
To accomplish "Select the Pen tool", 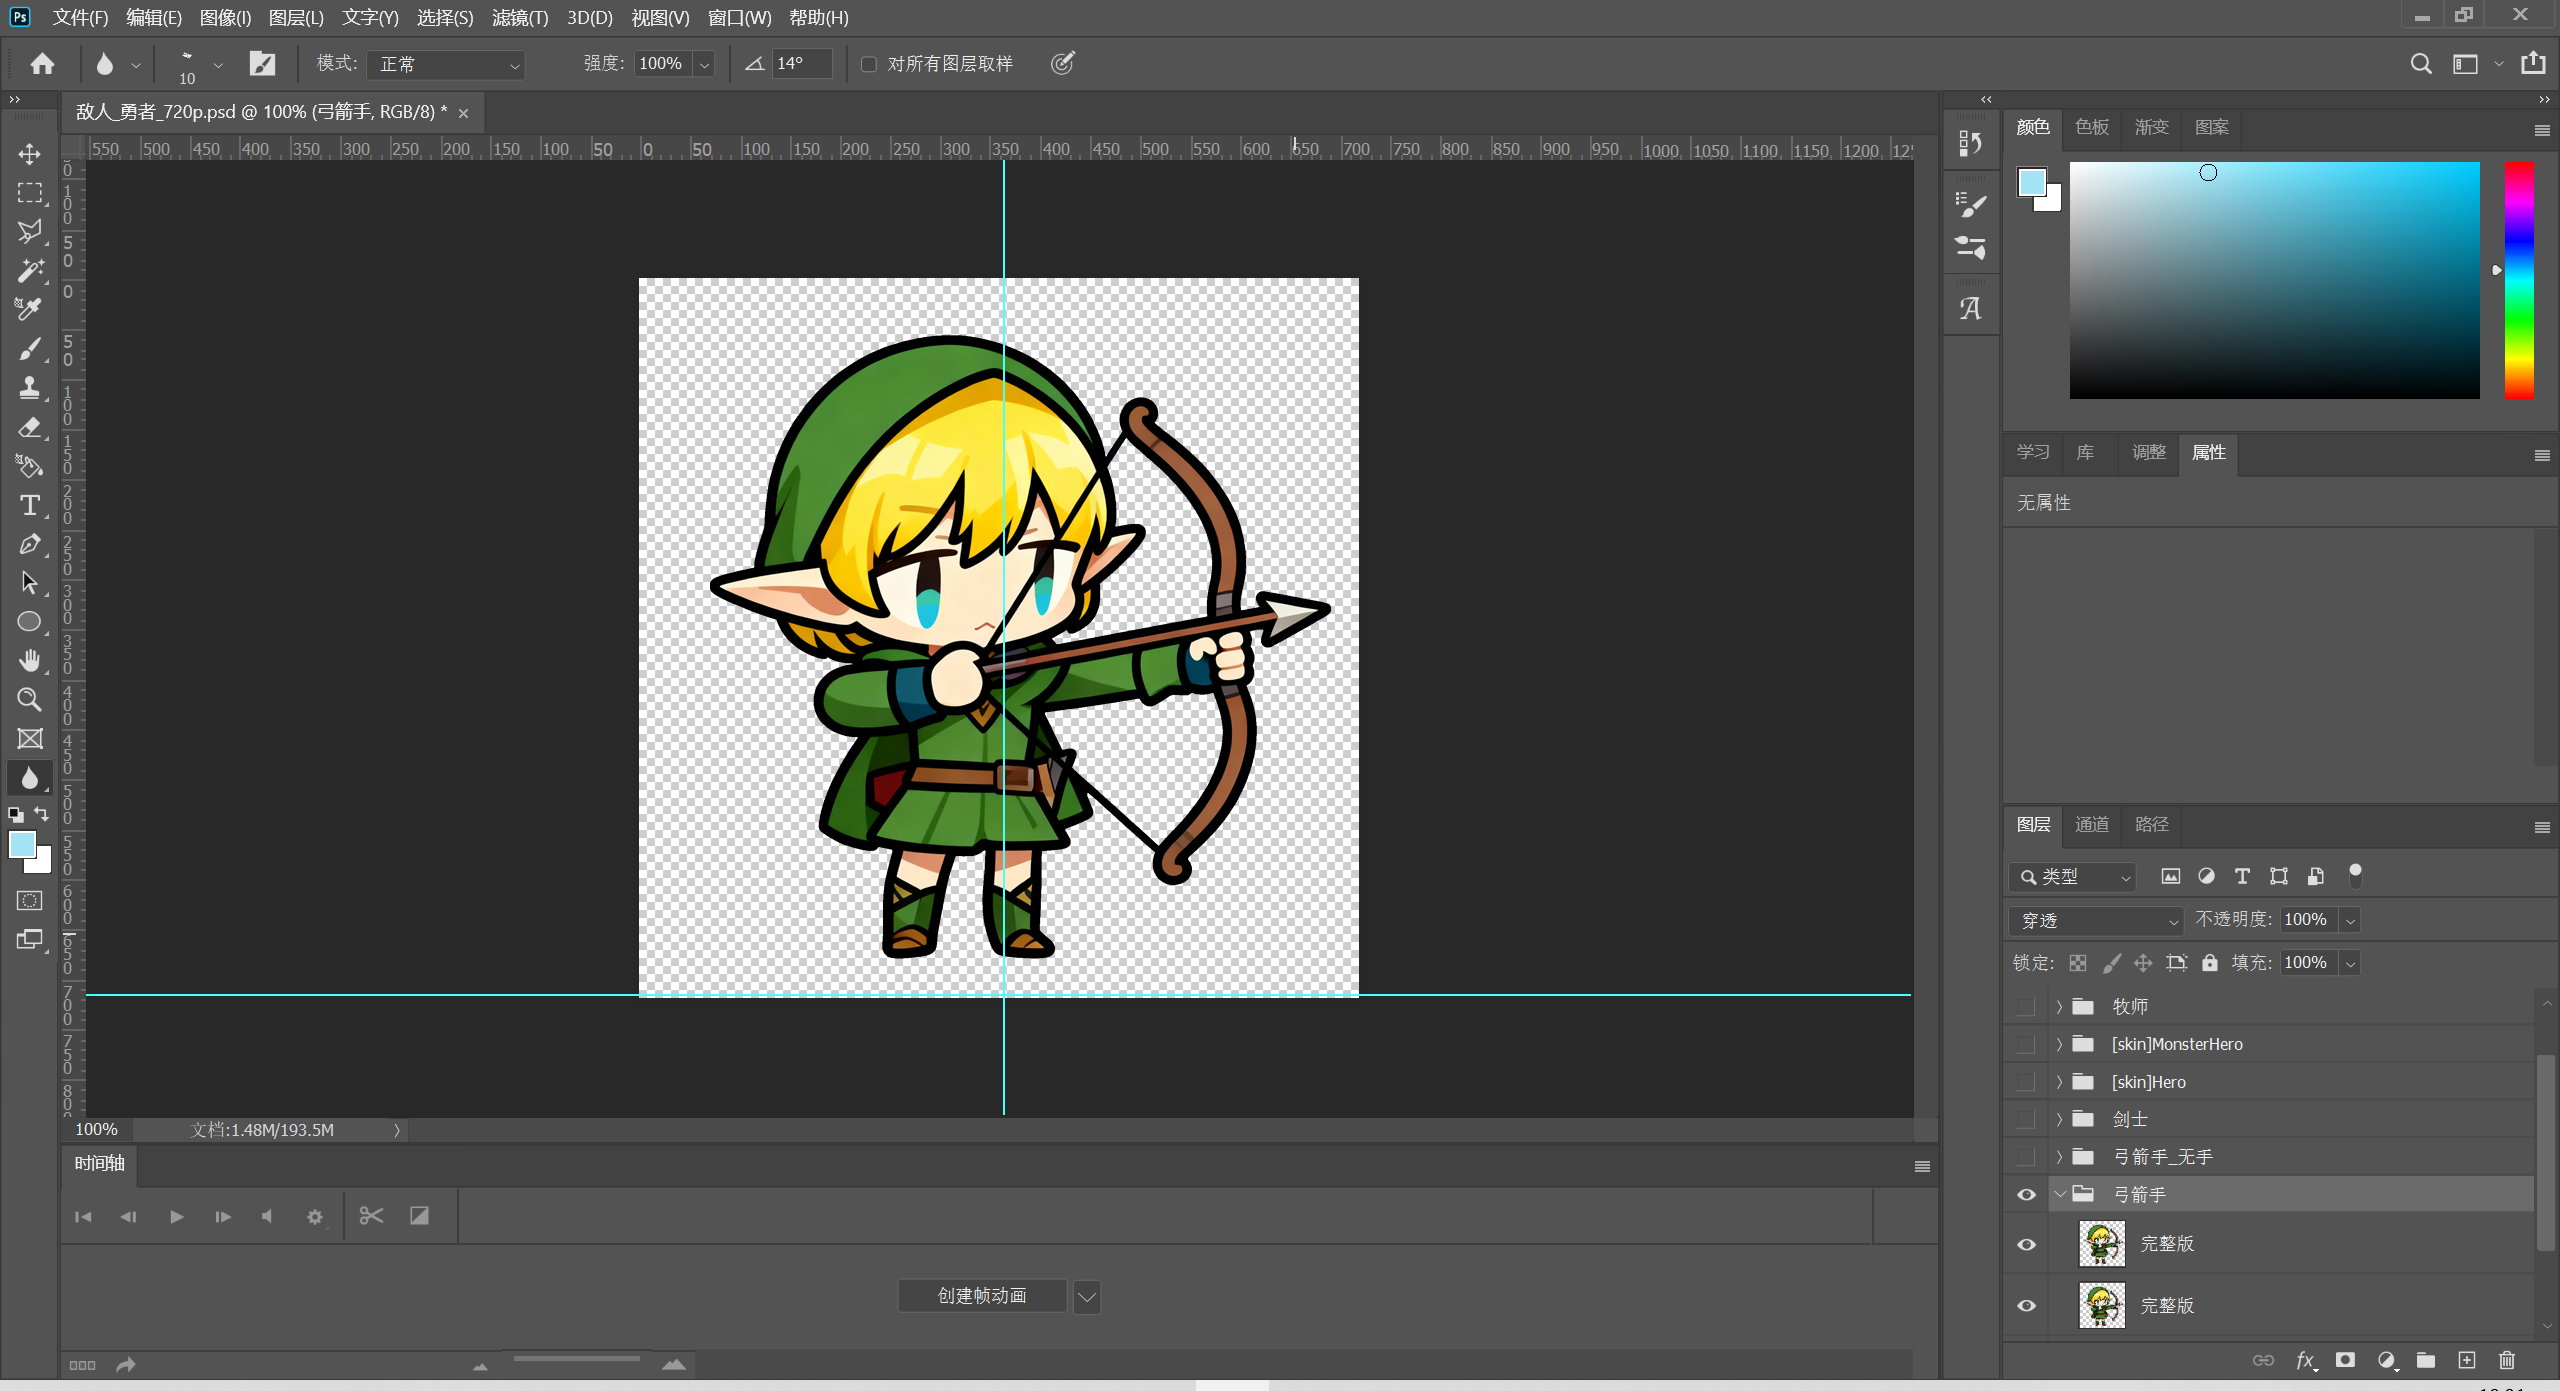I will (x=29, y=544).
